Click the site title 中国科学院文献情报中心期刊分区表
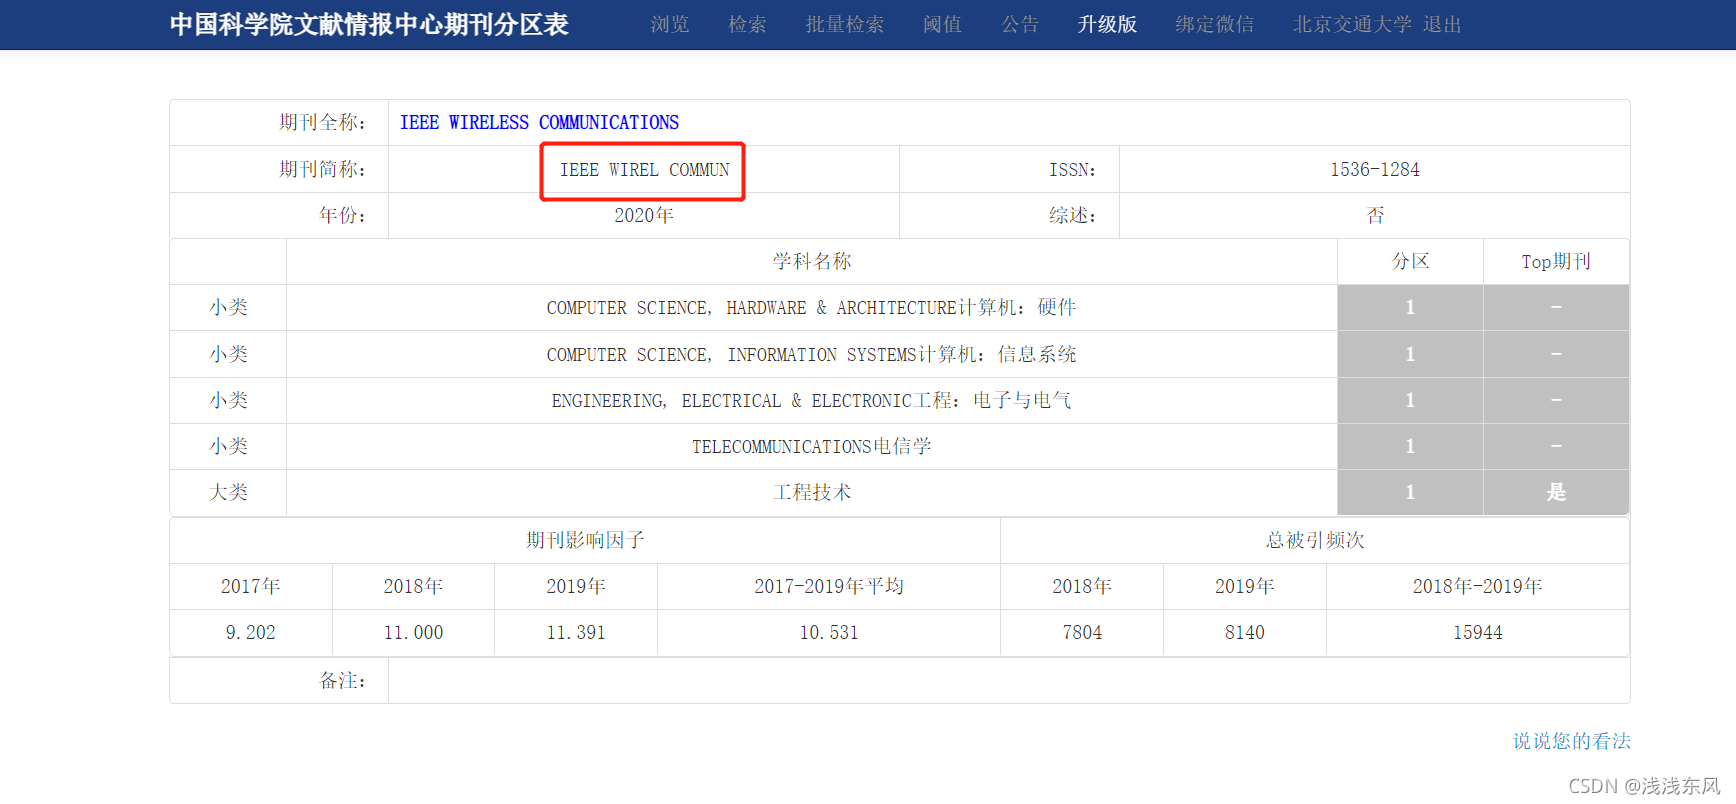The image size is (1736, 804). point(369,24)
